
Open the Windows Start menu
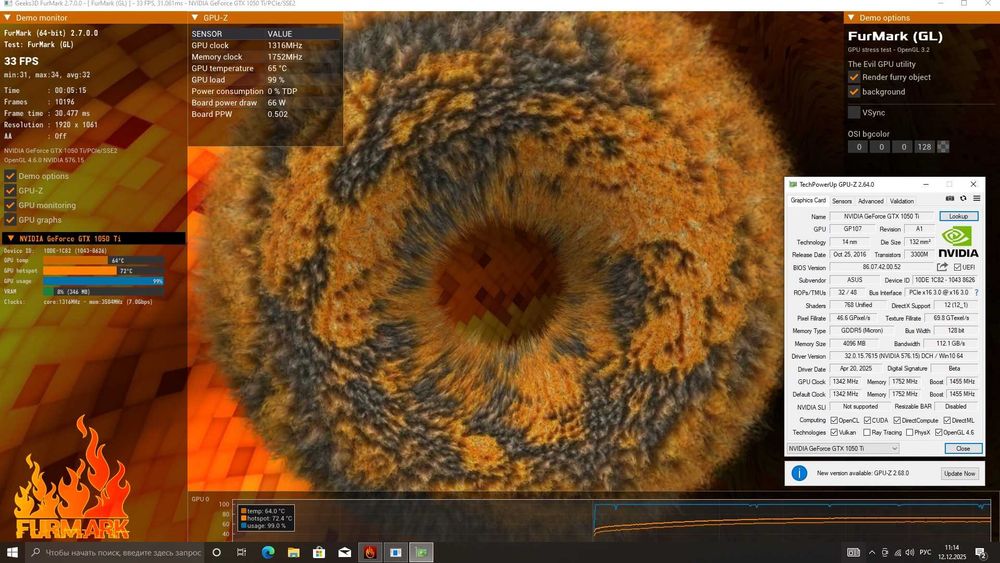(12, 552)
